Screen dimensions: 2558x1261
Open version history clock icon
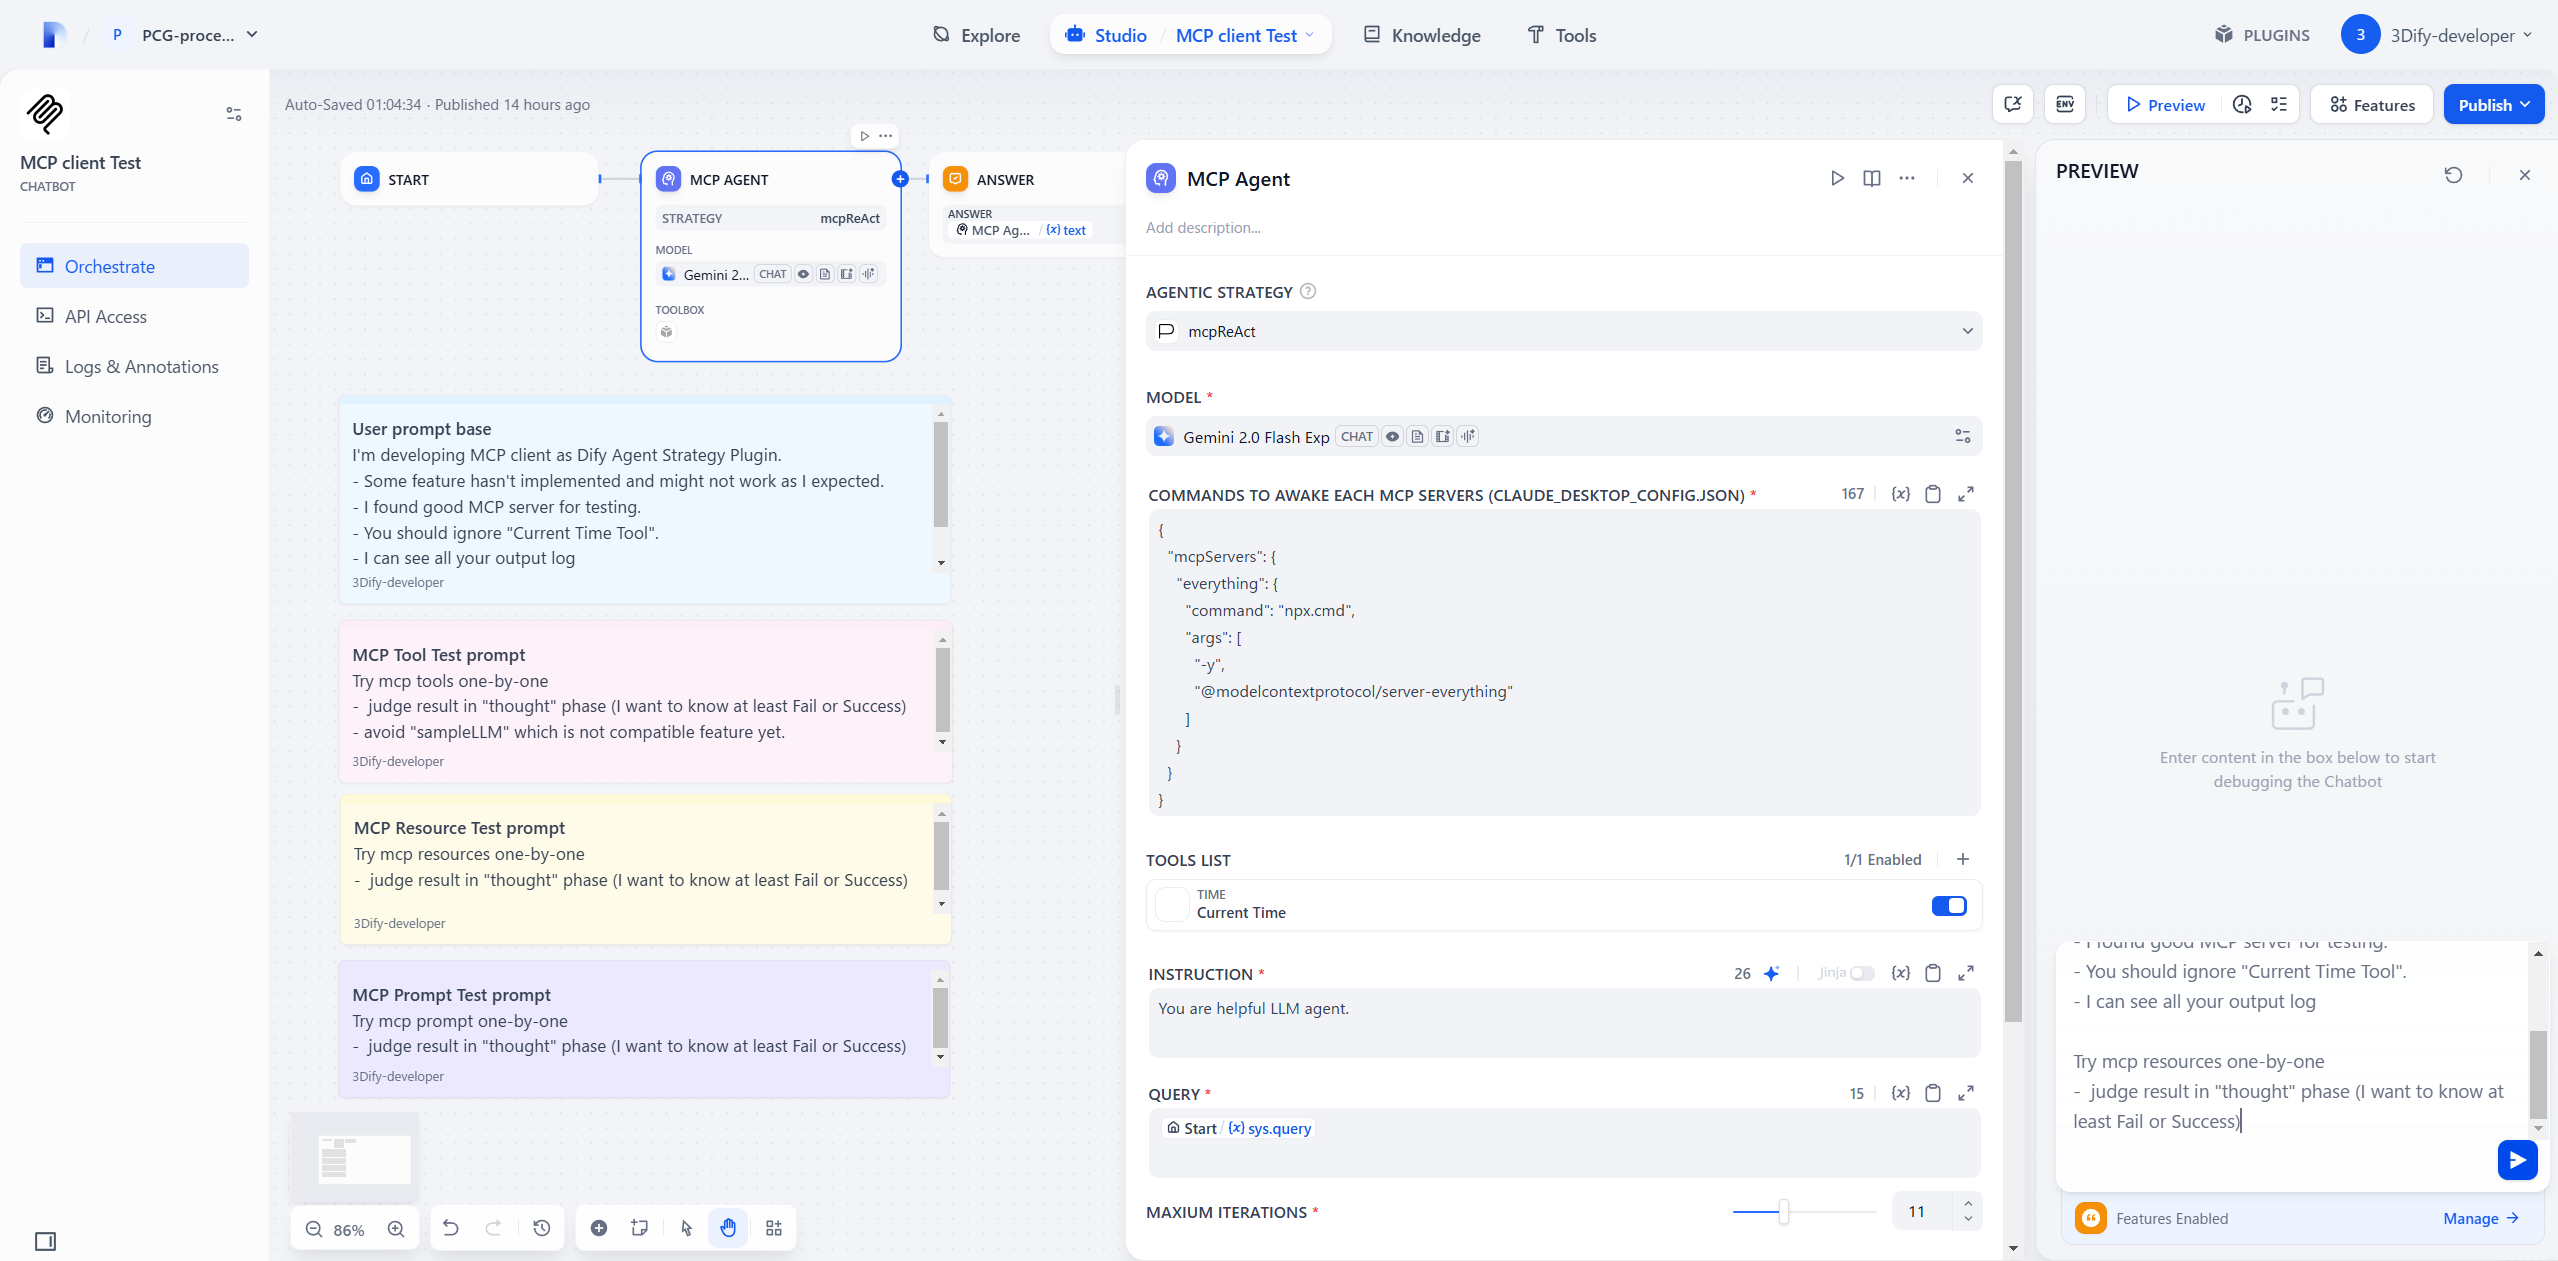coord(542,1228)
